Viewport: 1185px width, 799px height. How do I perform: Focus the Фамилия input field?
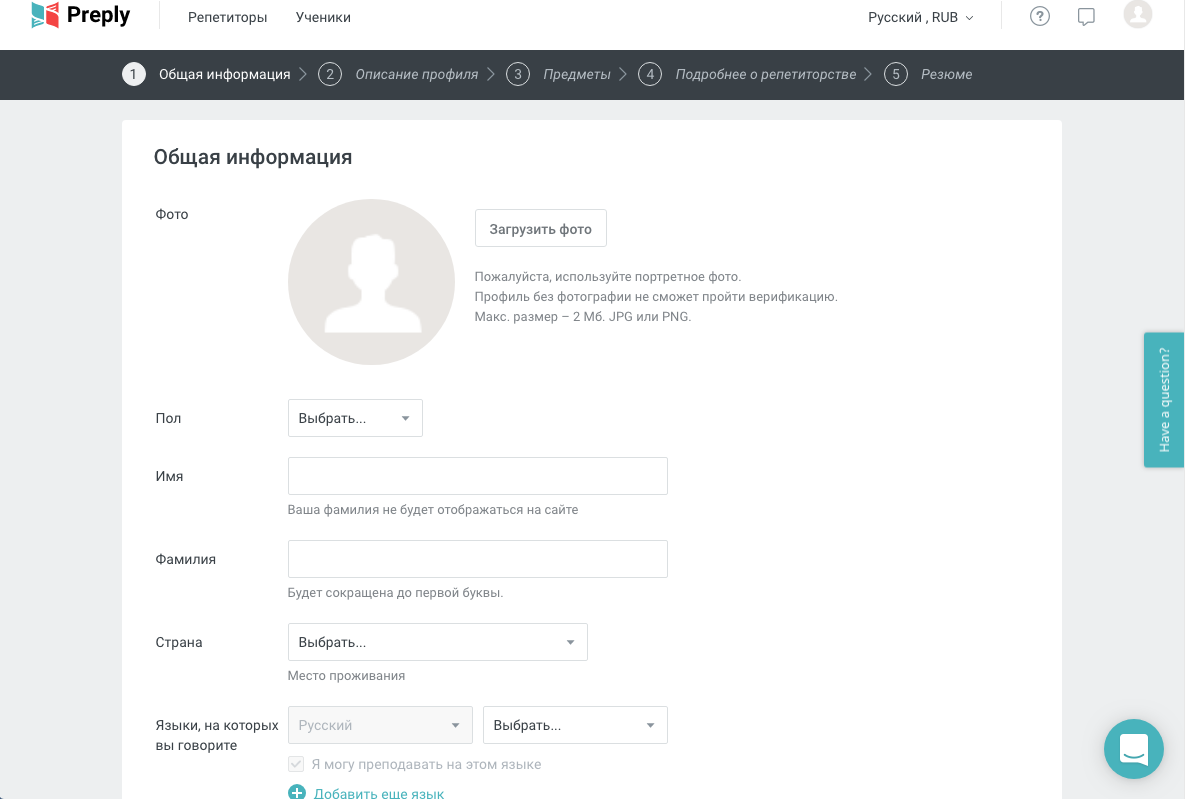click(478, 559)
